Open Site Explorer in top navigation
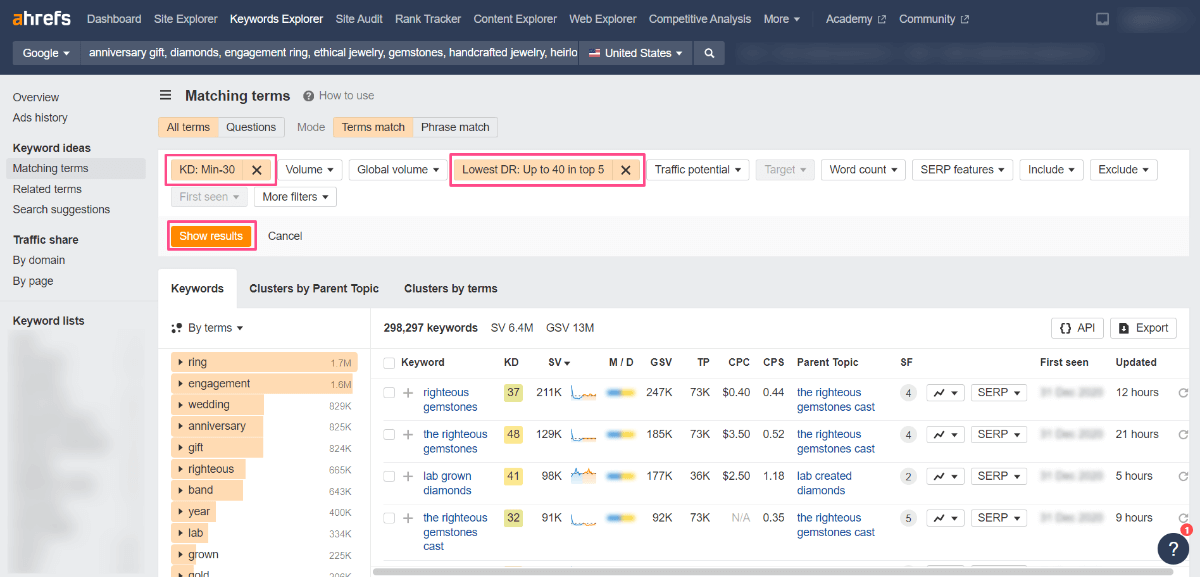Screen dimensions: 1200x577 [x=185, y=19]
